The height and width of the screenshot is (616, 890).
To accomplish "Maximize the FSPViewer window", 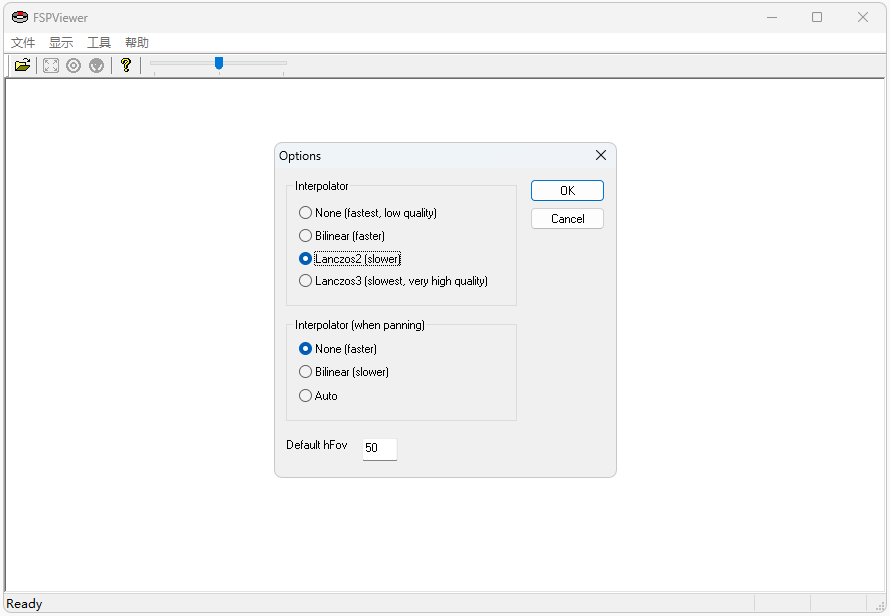I will coord(817,17).
